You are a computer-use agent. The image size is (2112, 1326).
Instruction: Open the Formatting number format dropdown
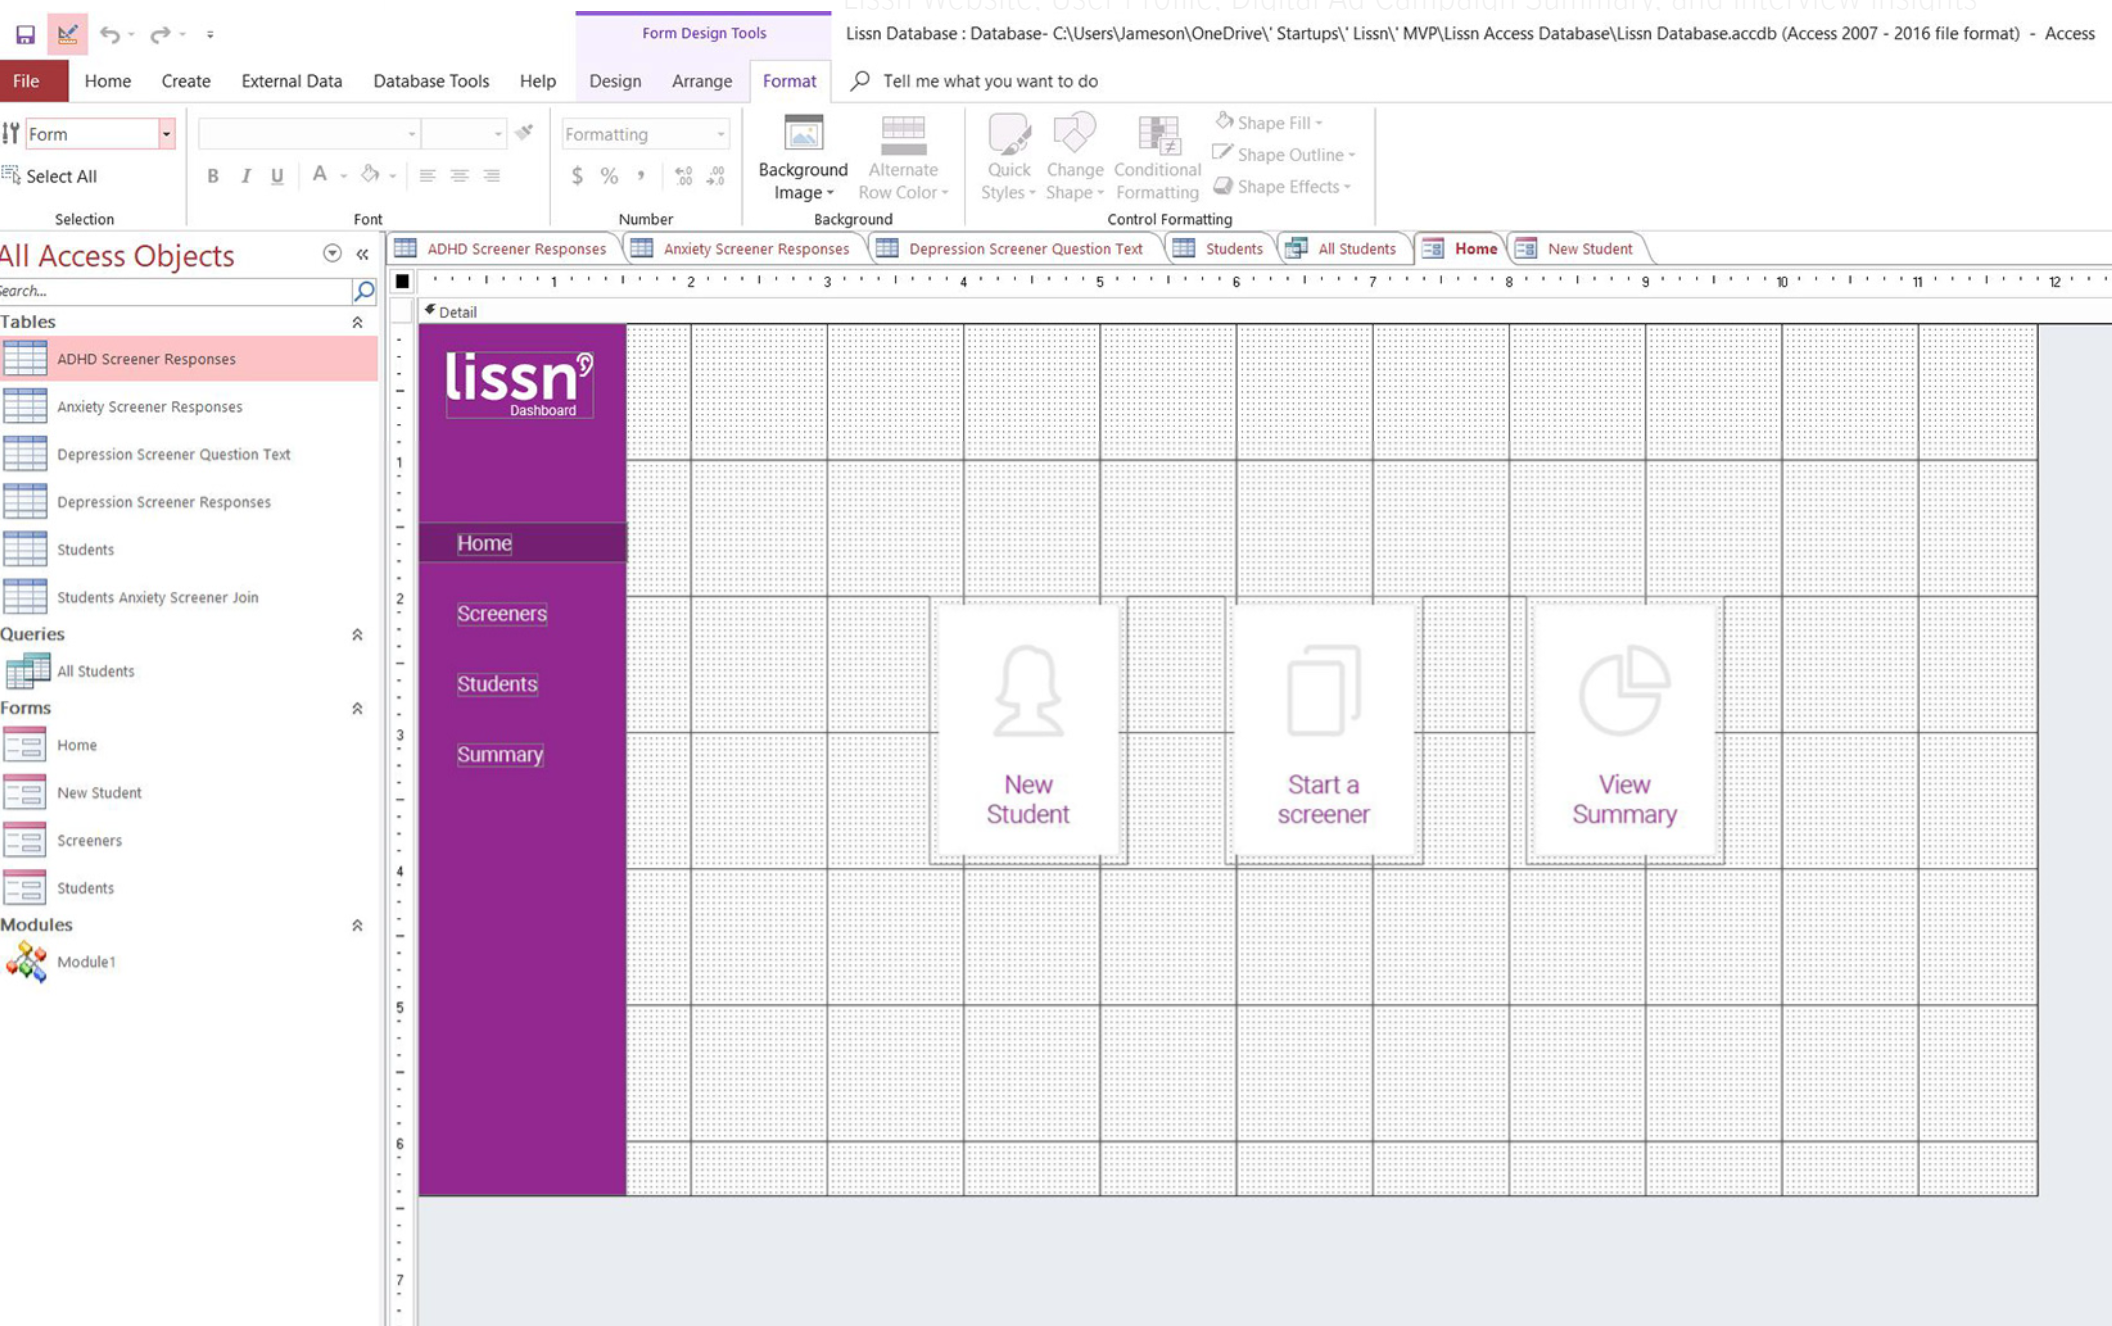[720, 134]
